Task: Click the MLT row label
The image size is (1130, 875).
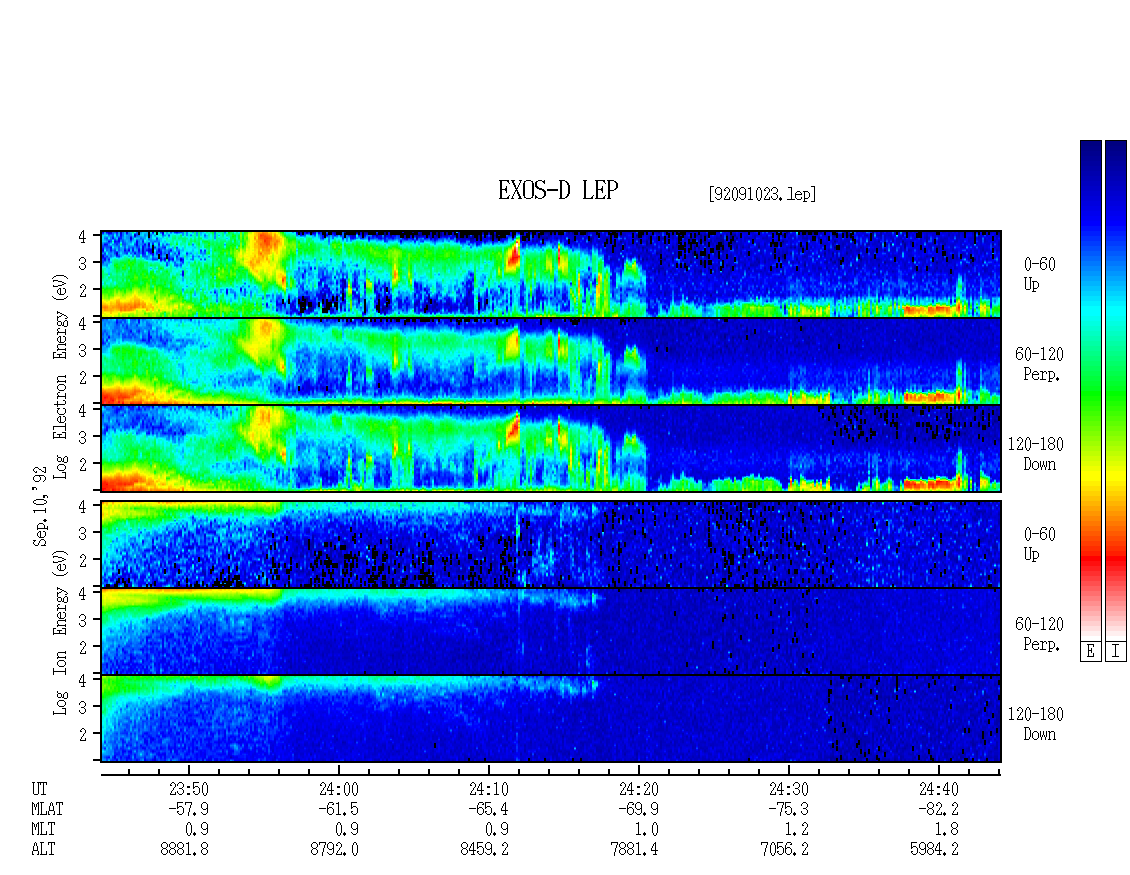Action: coord(43,830)
